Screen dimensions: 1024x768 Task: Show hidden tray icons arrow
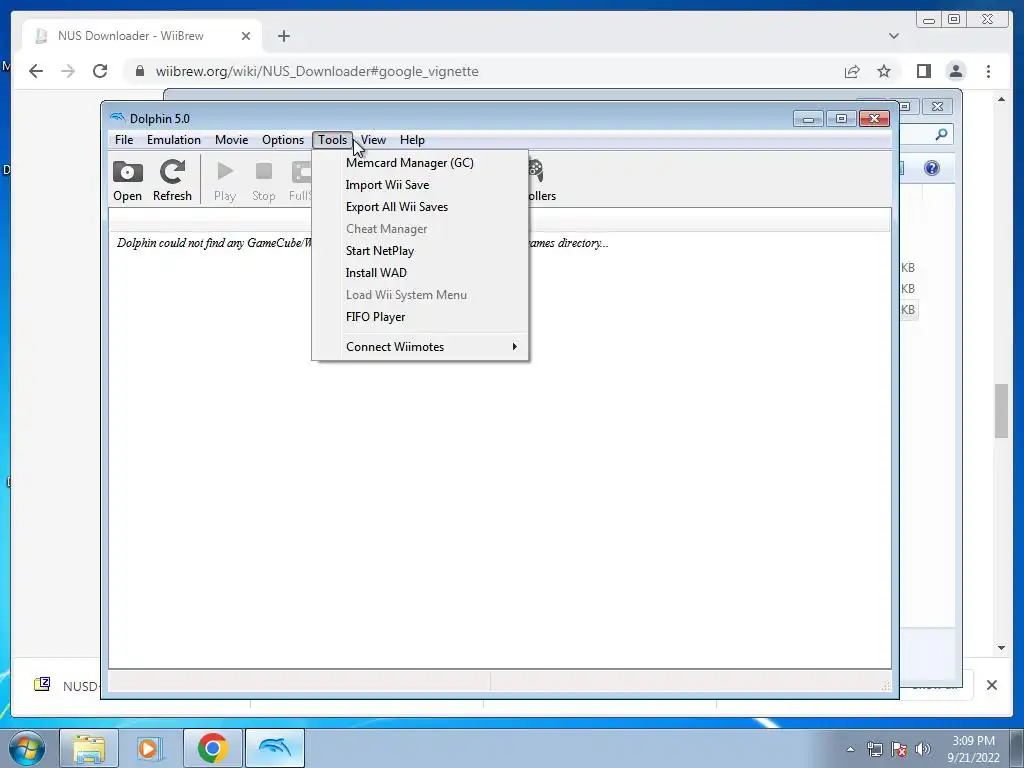point(850,749)
